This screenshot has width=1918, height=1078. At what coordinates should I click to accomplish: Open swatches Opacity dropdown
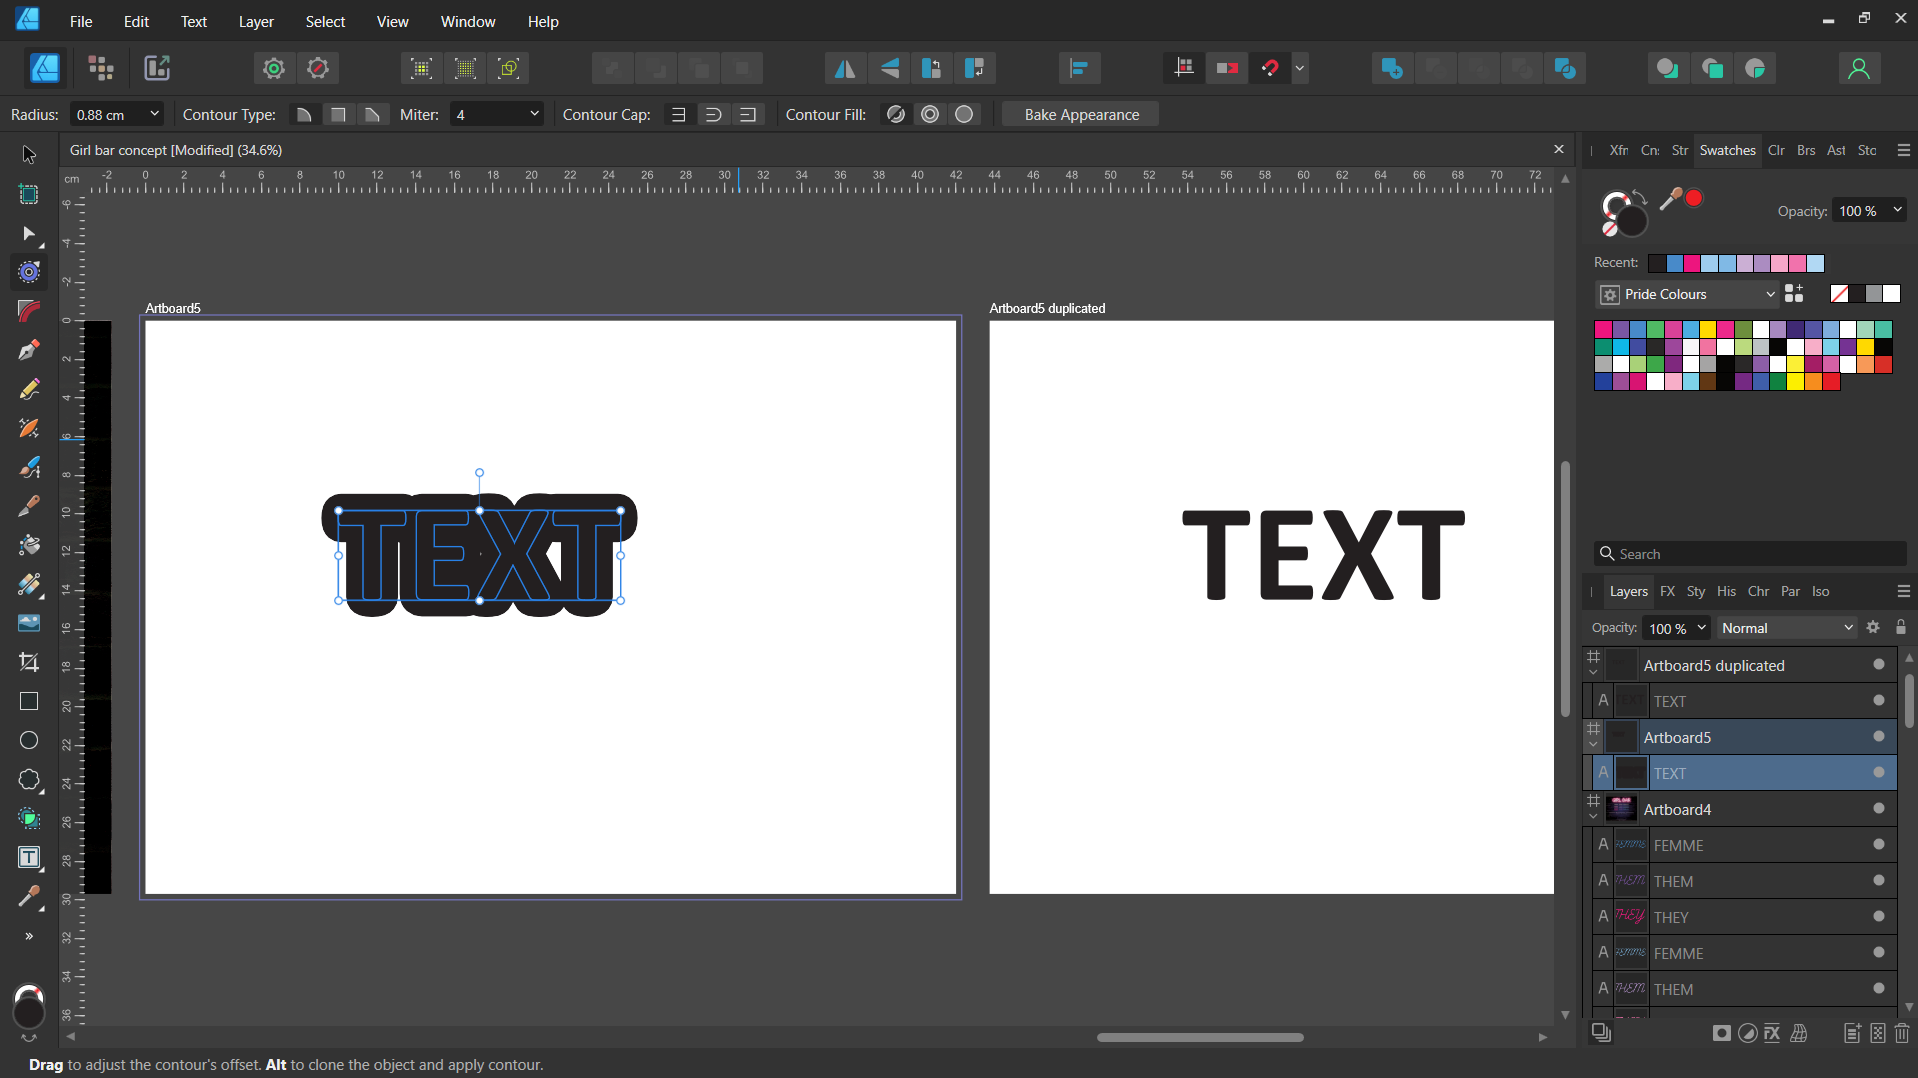coord(1897,210)
